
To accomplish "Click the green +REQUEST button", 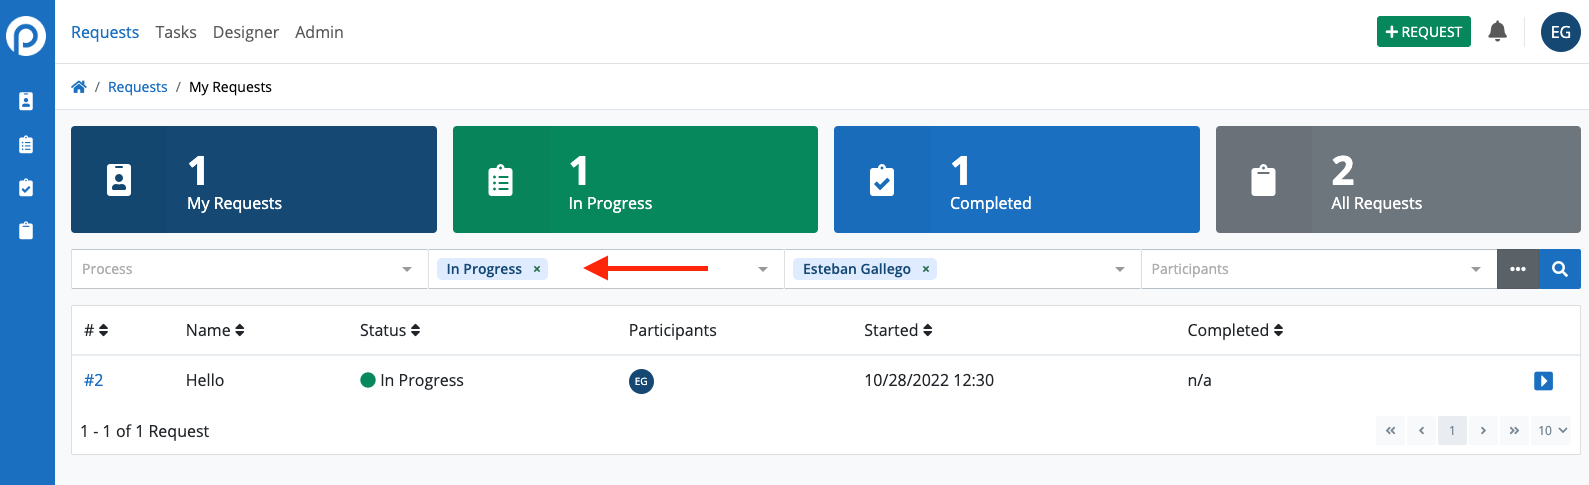I will point(1423,32).
